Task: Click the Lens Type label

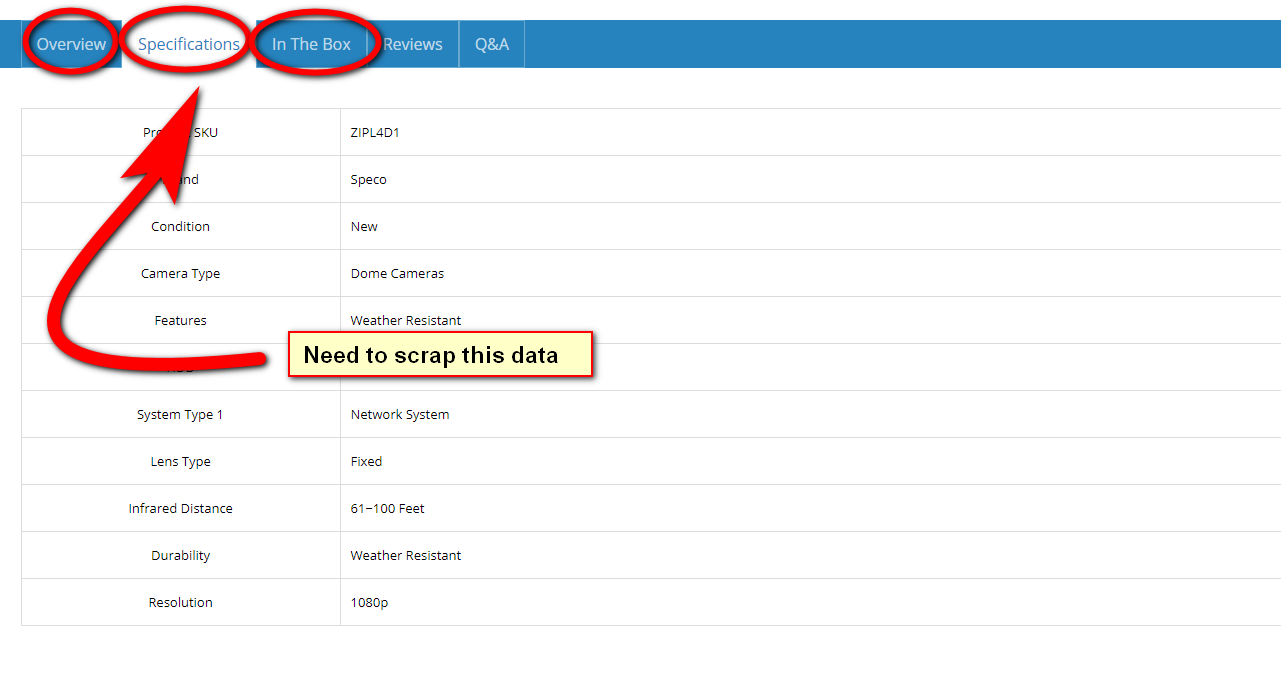Action: pos(180,462)
